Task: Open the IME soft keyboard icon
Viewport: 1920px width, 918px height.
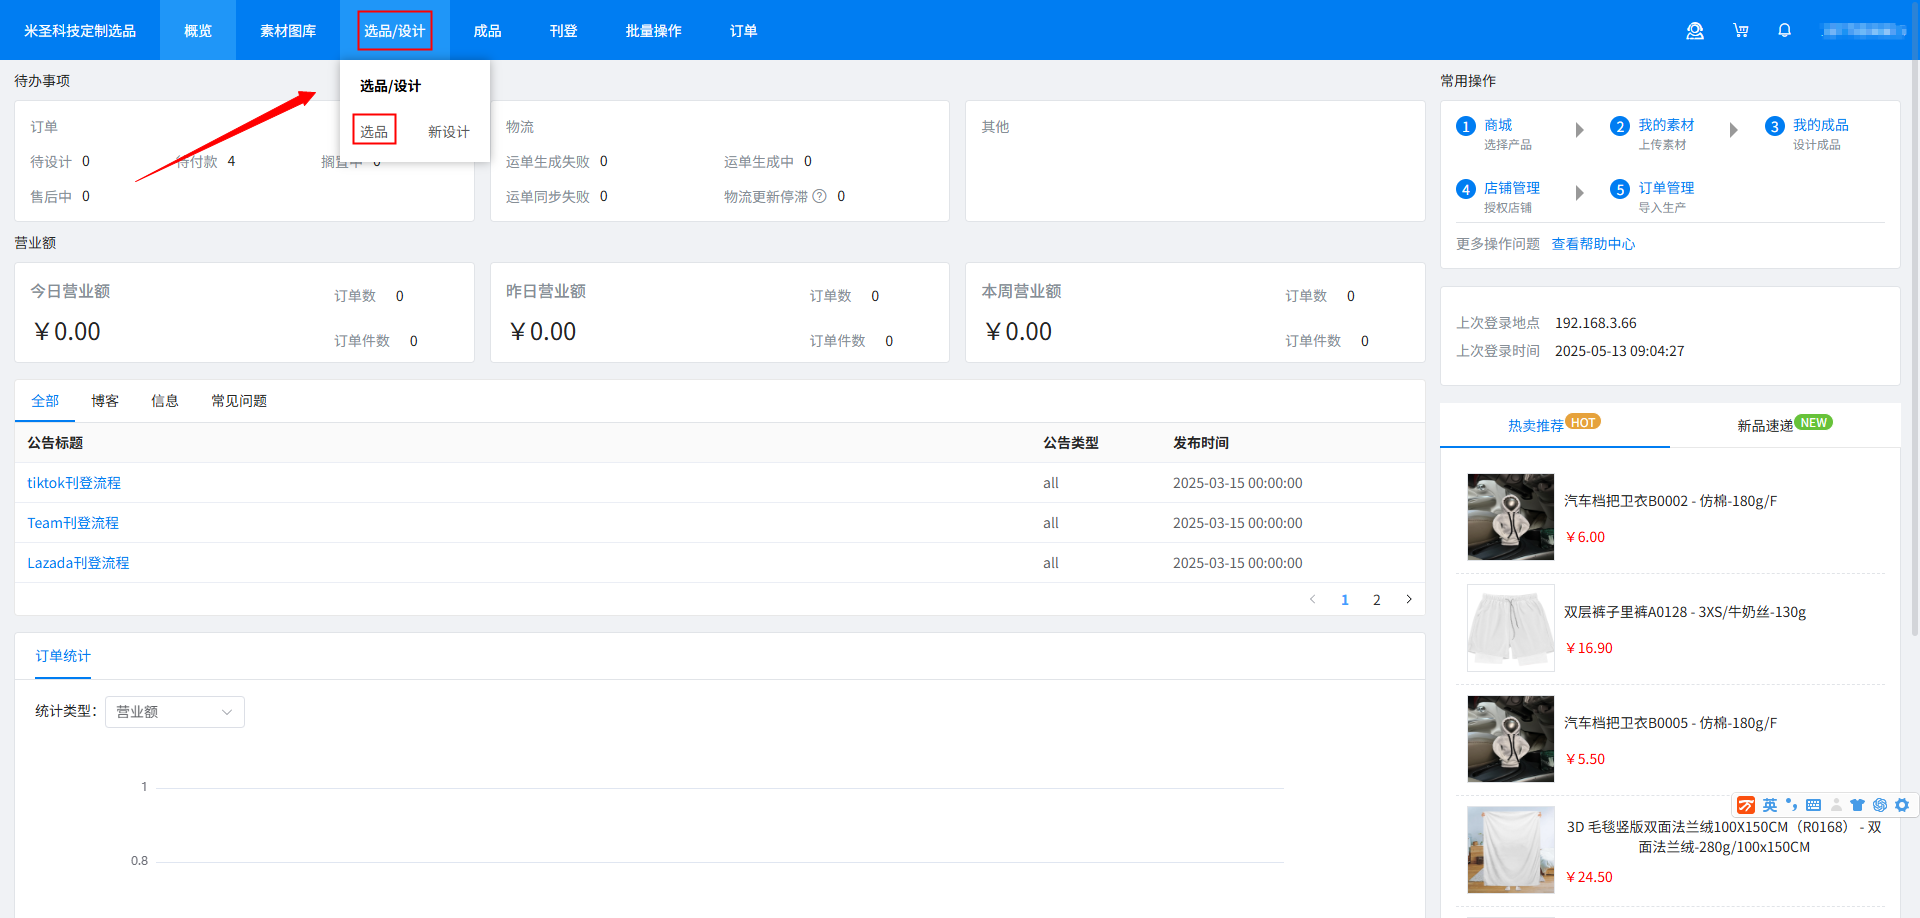Action: (1813, 805)
